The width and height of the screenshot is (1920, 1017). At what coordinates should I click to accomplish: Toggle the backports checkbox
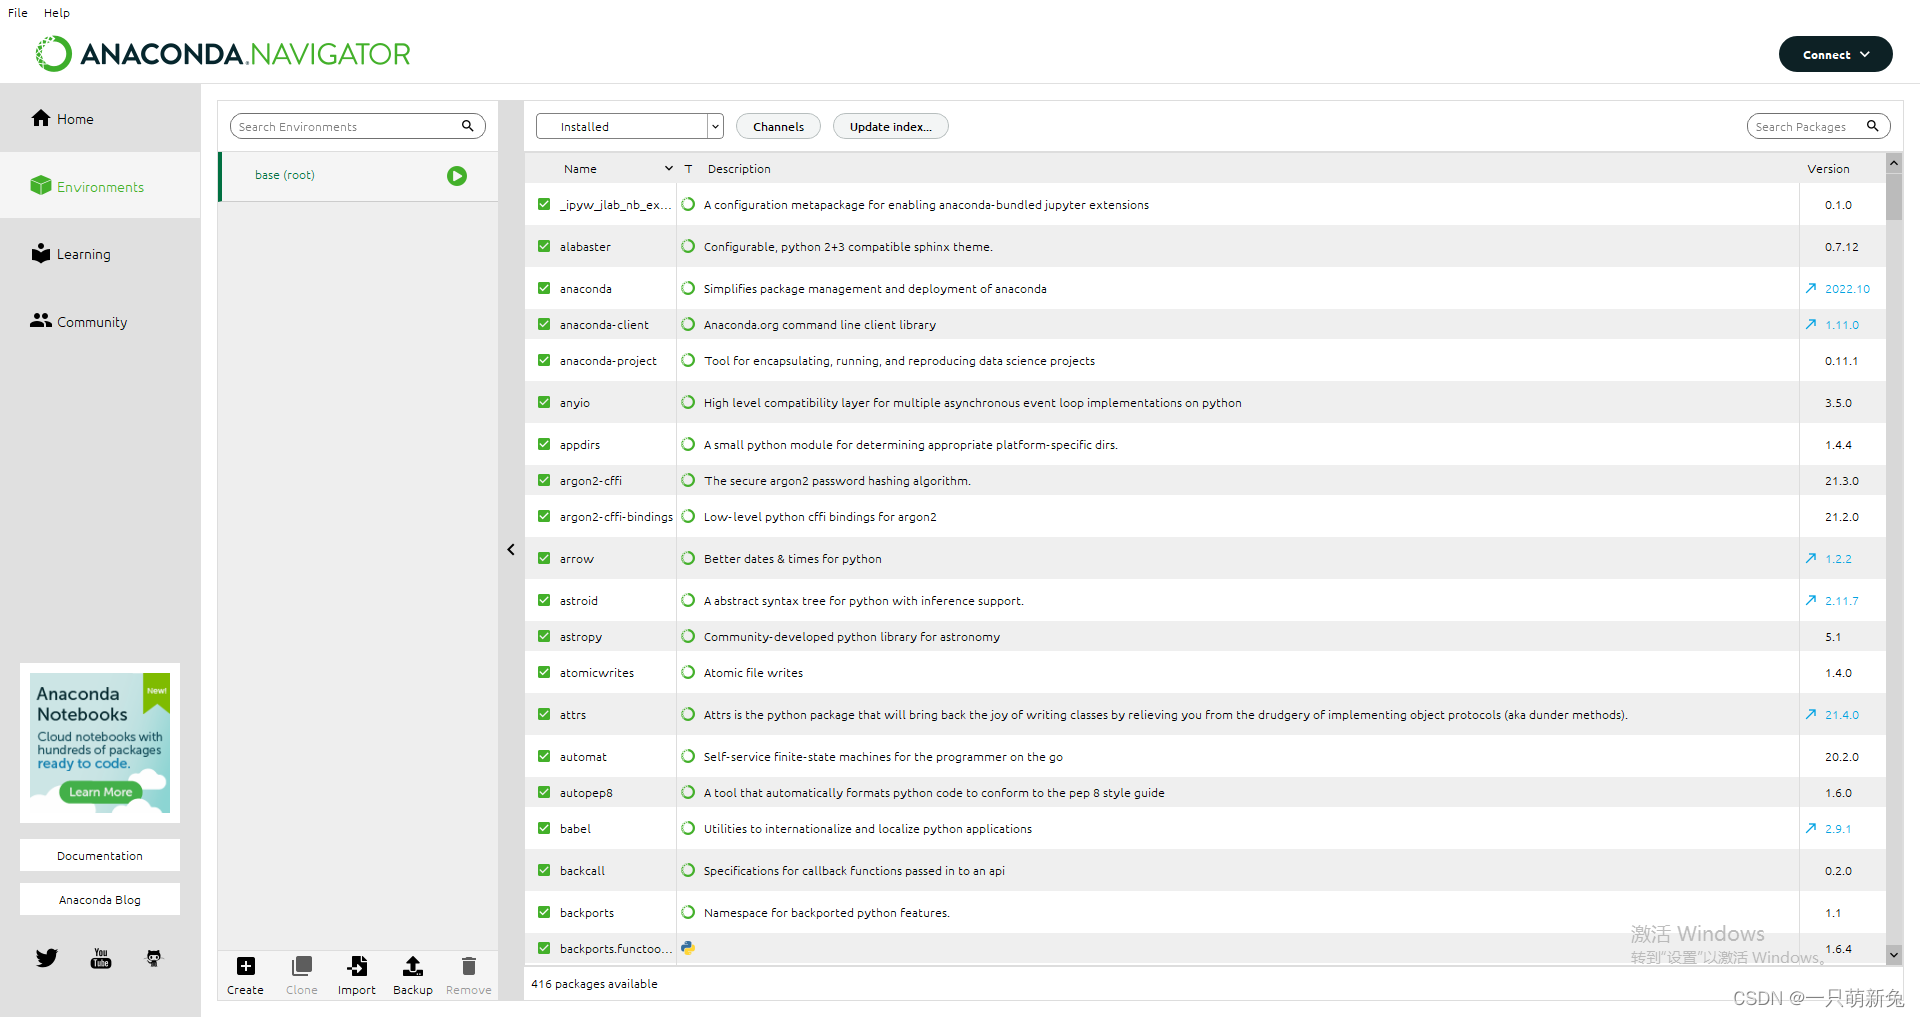click(544, 912)
